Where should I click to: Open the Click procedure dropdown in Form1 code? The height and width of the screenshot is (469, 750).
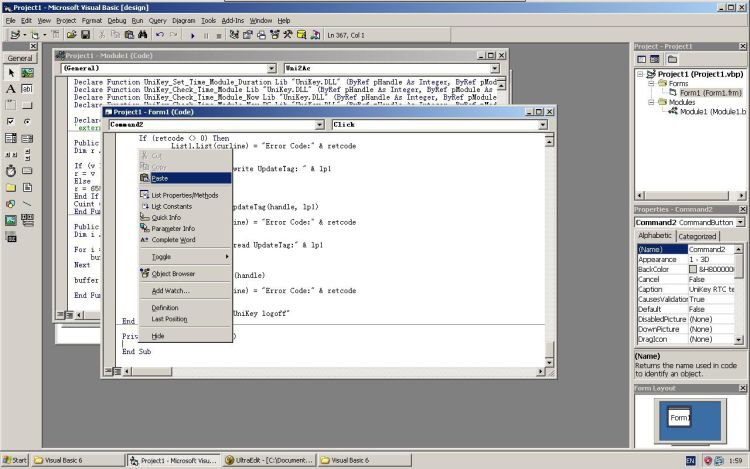[x=542, y=125]
